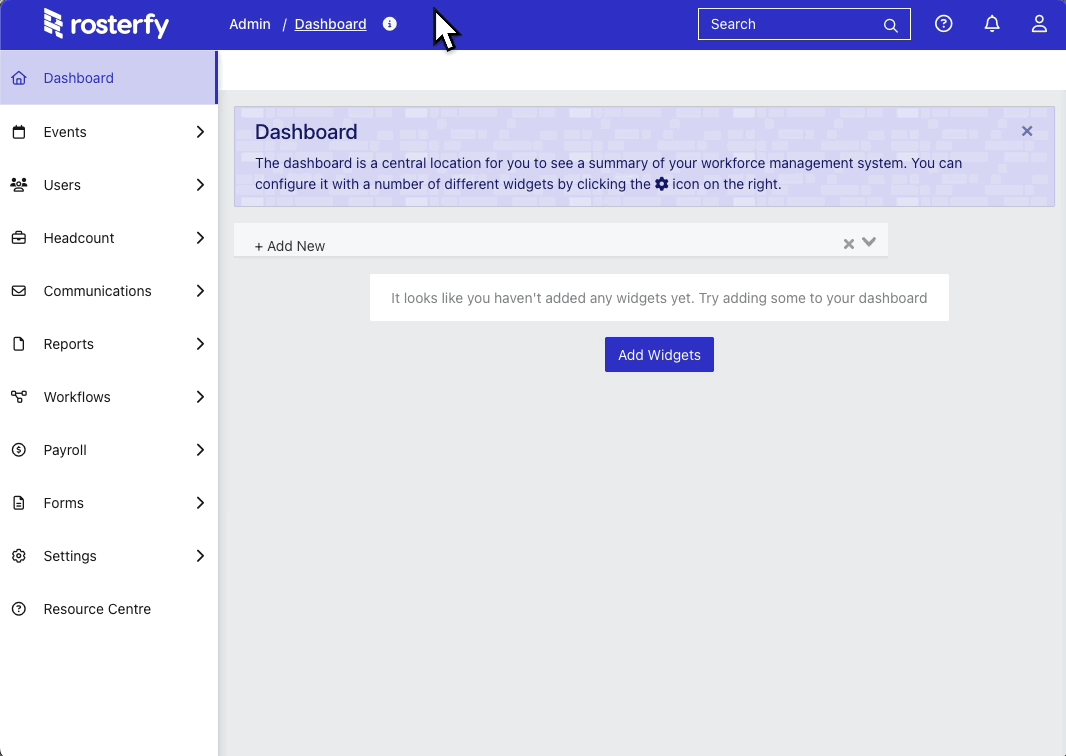Click the Communications envelope icon
Image resolution: width=1066 pixels, height=756 pixels.
pyautogui.click(x=19, y=291)
